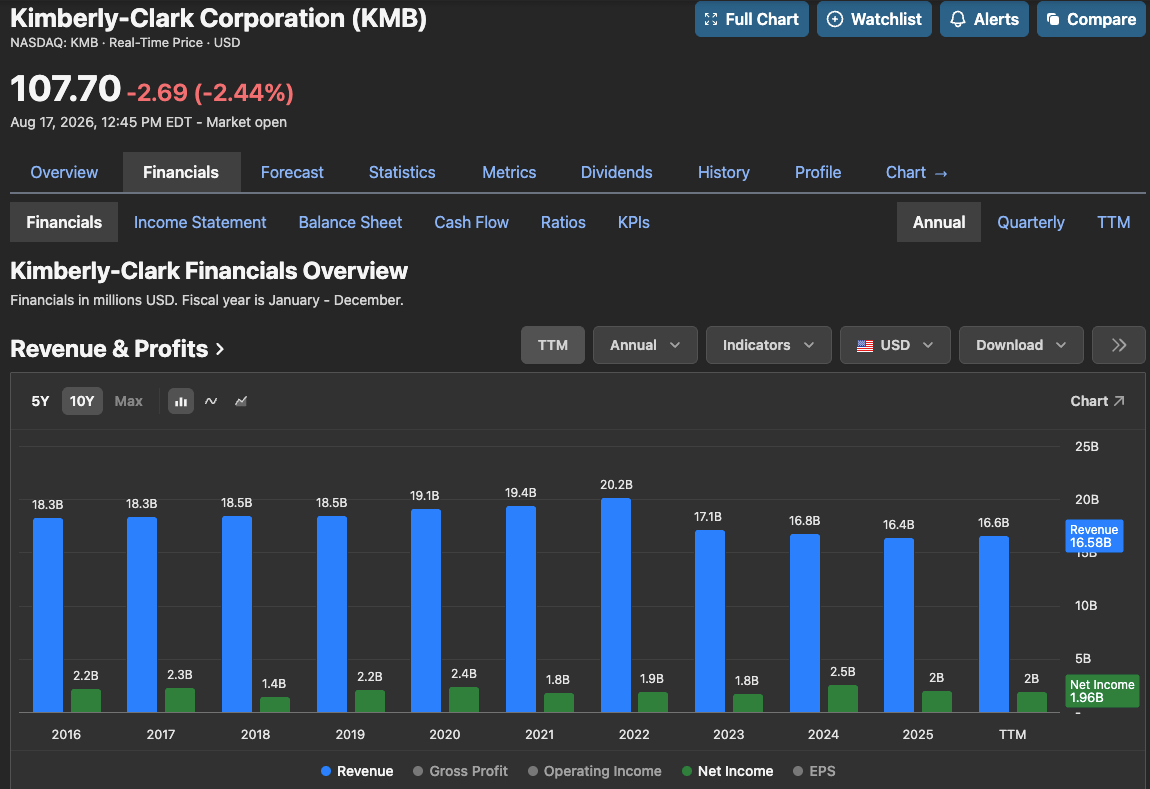Select the area chart view icon
The width and height of the screenshot is (1150, 789).
tap(241, 401)
